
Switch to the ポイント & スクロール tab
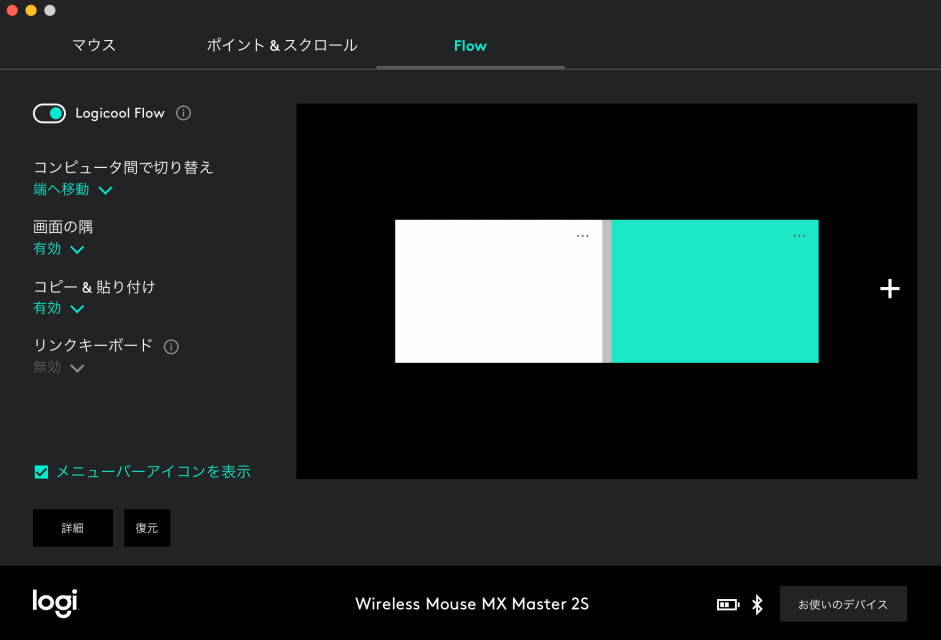click(x=282, y=45)
